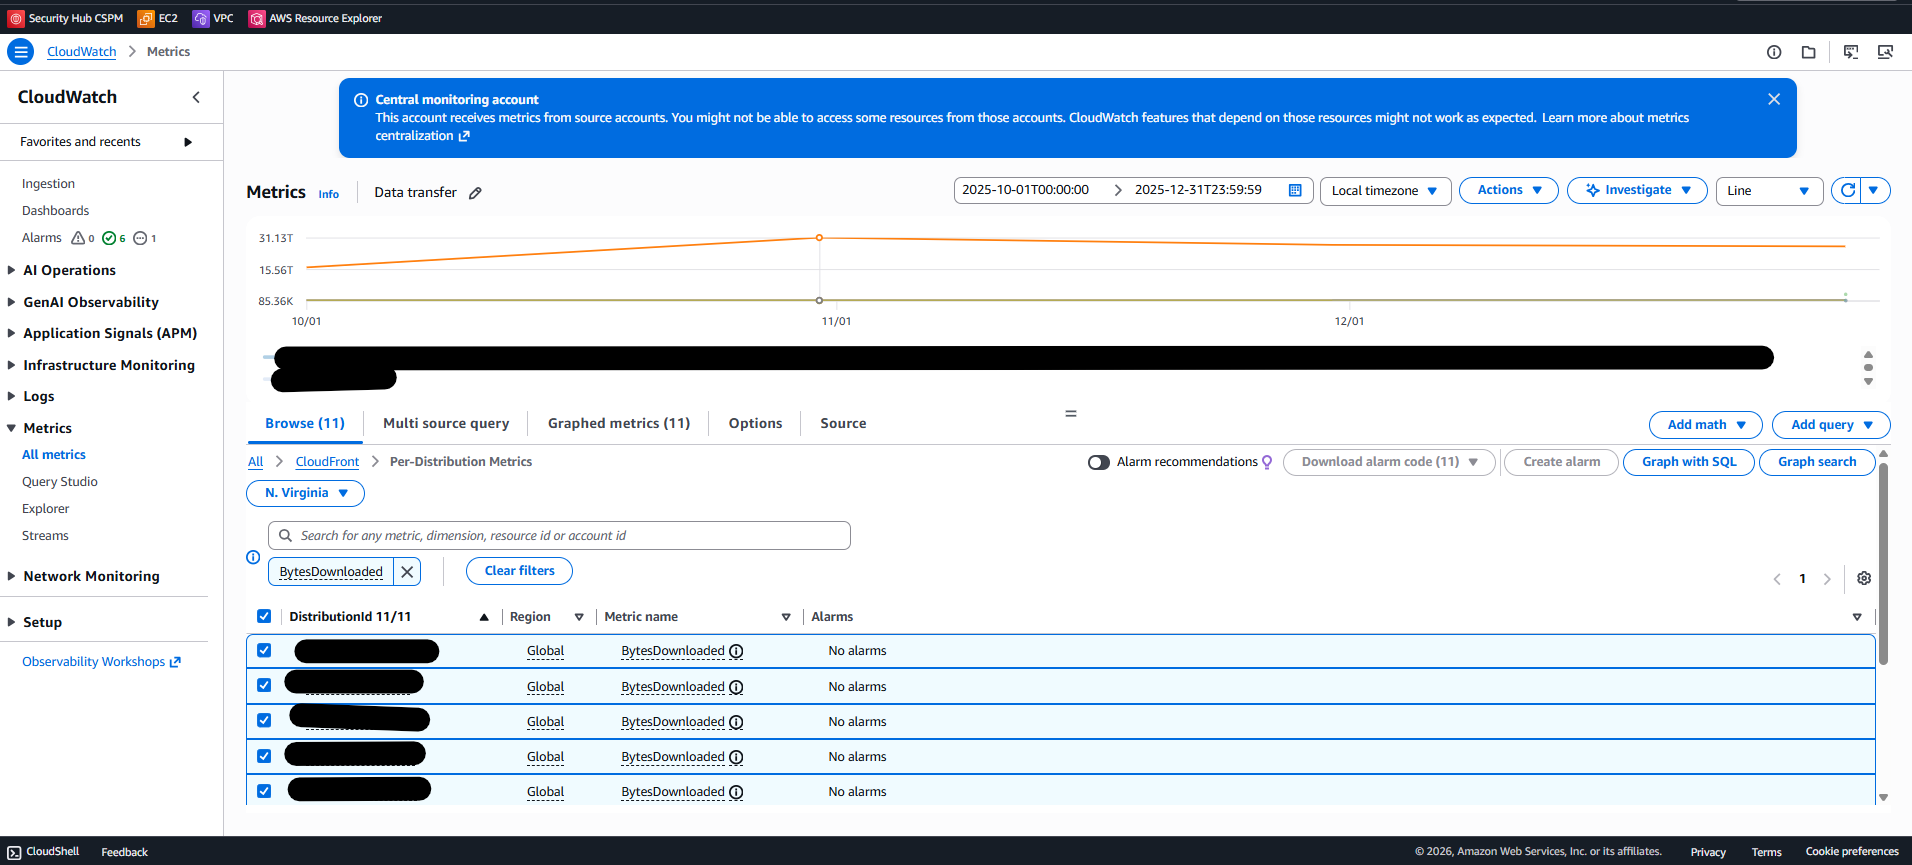
Task: Click the resize handle between graph and table
Action: 1071,413
